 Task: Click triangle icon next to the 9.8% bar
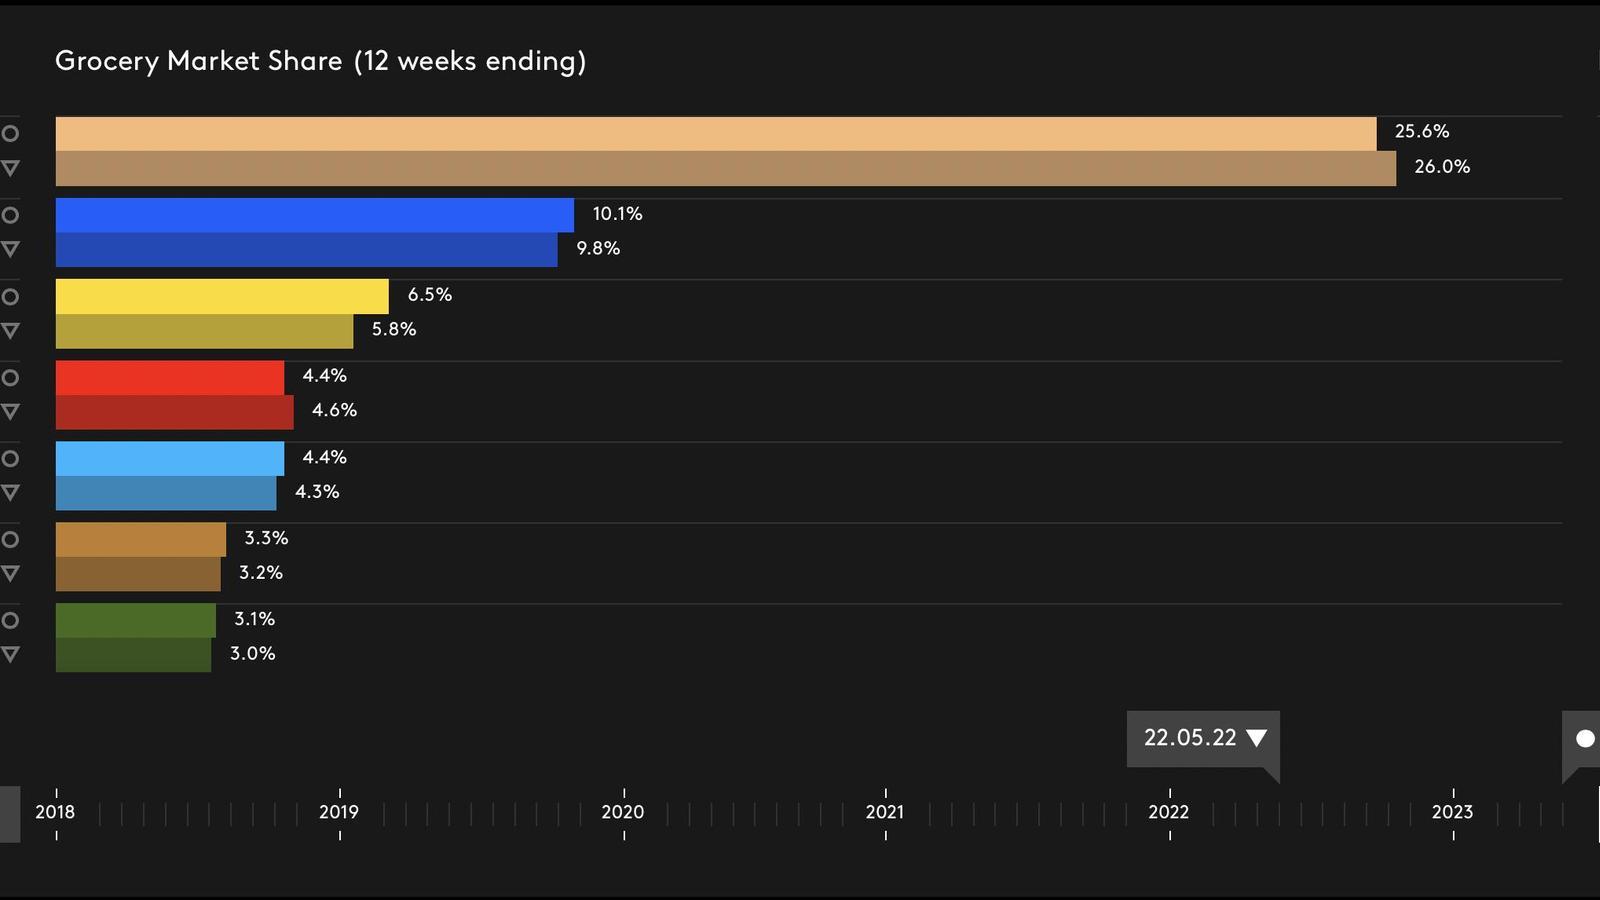(x=10, y=249)
